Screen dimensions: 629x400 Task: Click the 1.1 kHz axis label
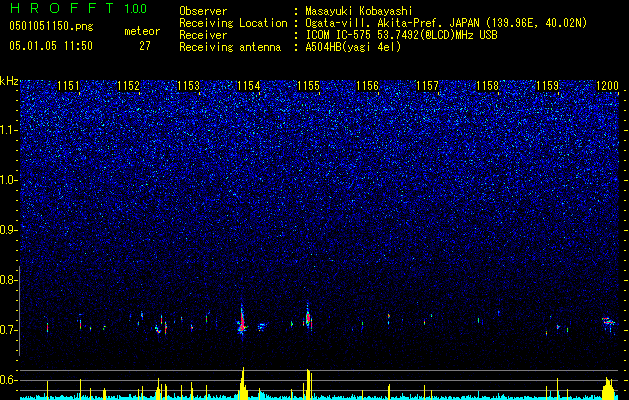(x=9, y=130)
